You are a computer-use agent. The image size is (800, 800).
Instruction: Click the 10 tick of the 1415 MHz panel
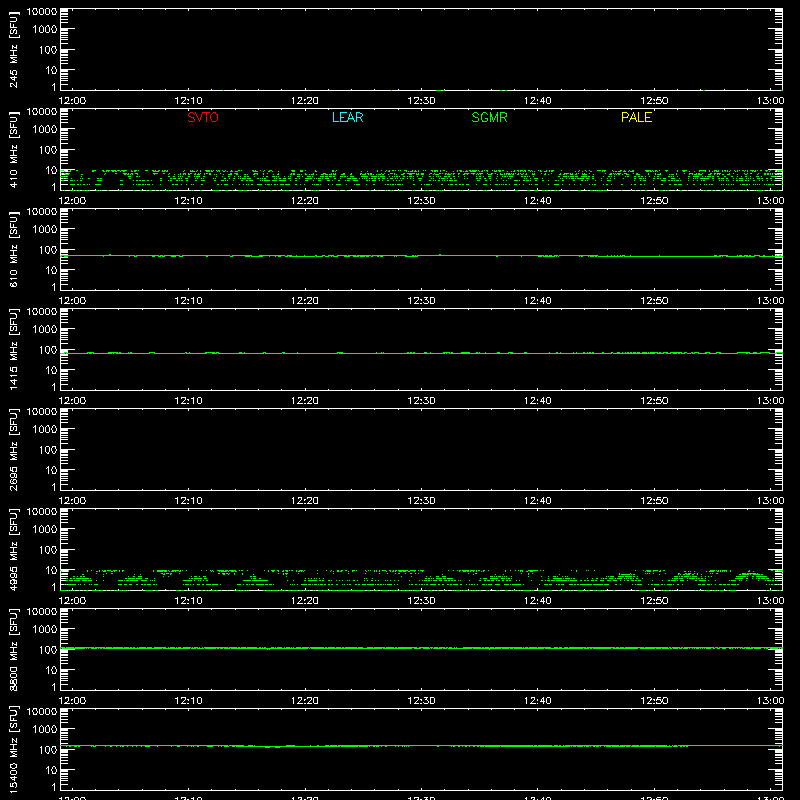click(51, 370)
